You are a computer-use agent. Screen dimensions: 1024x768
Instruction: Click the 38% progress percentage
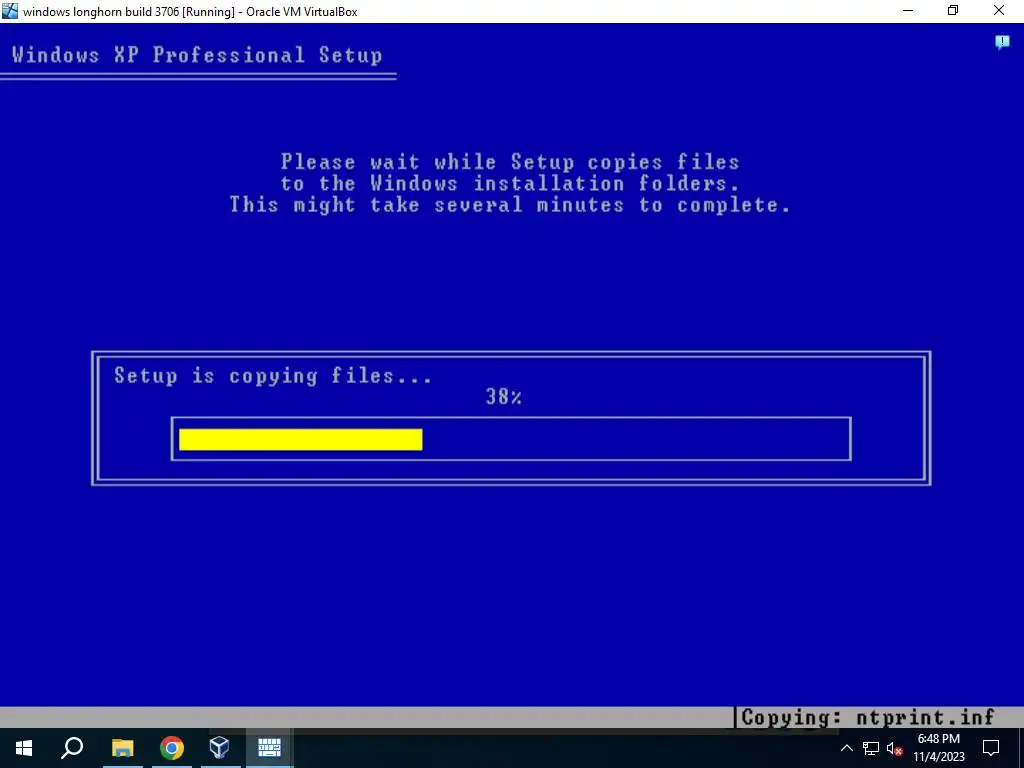pos(504,396)
